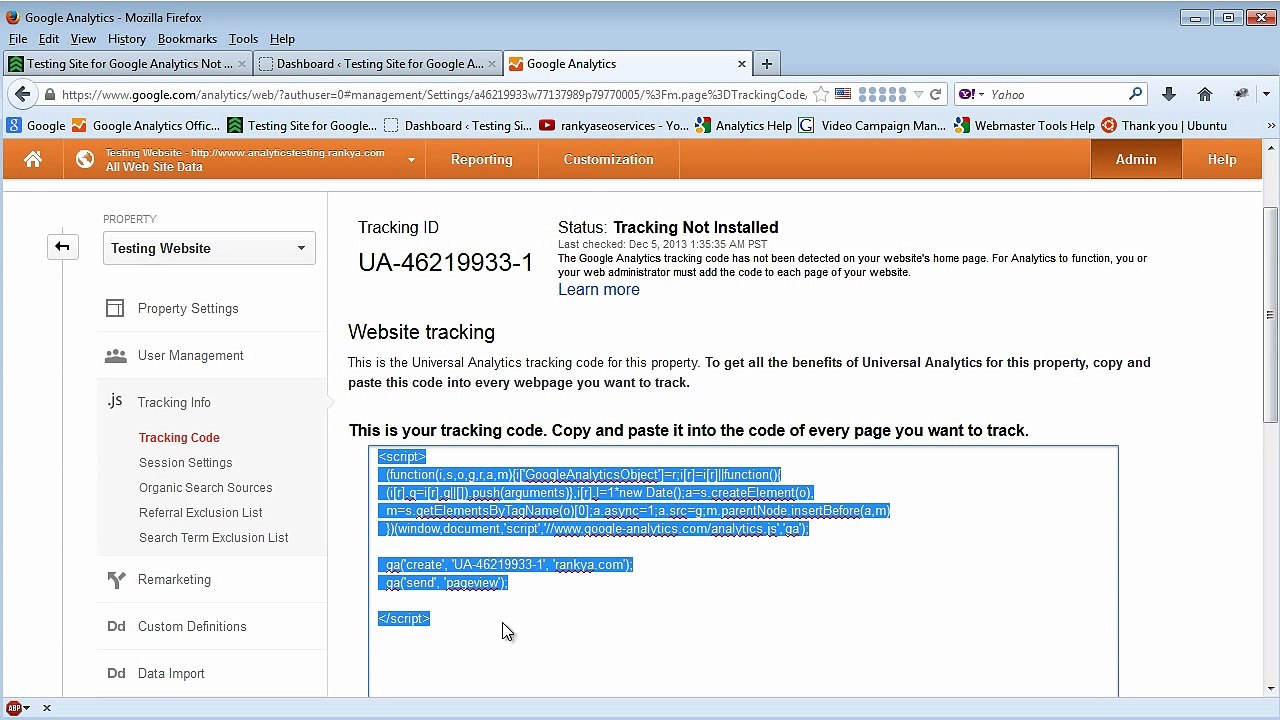Open Property Settings

188,308
